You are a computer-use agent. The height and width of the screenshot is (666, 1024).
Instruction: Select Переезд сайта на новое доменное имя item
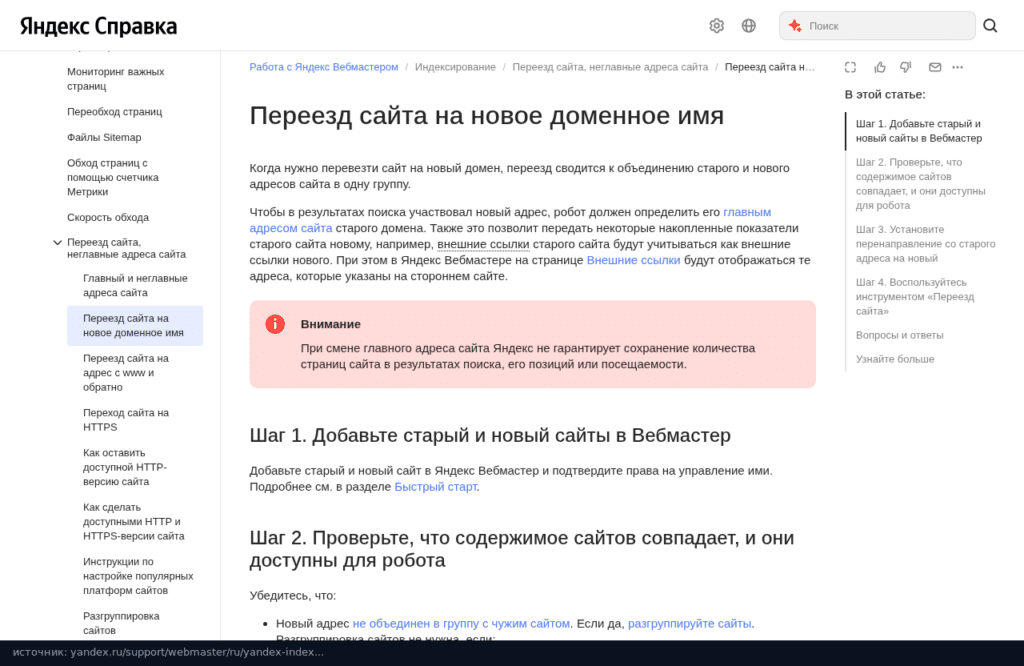[x=135, y=326]
